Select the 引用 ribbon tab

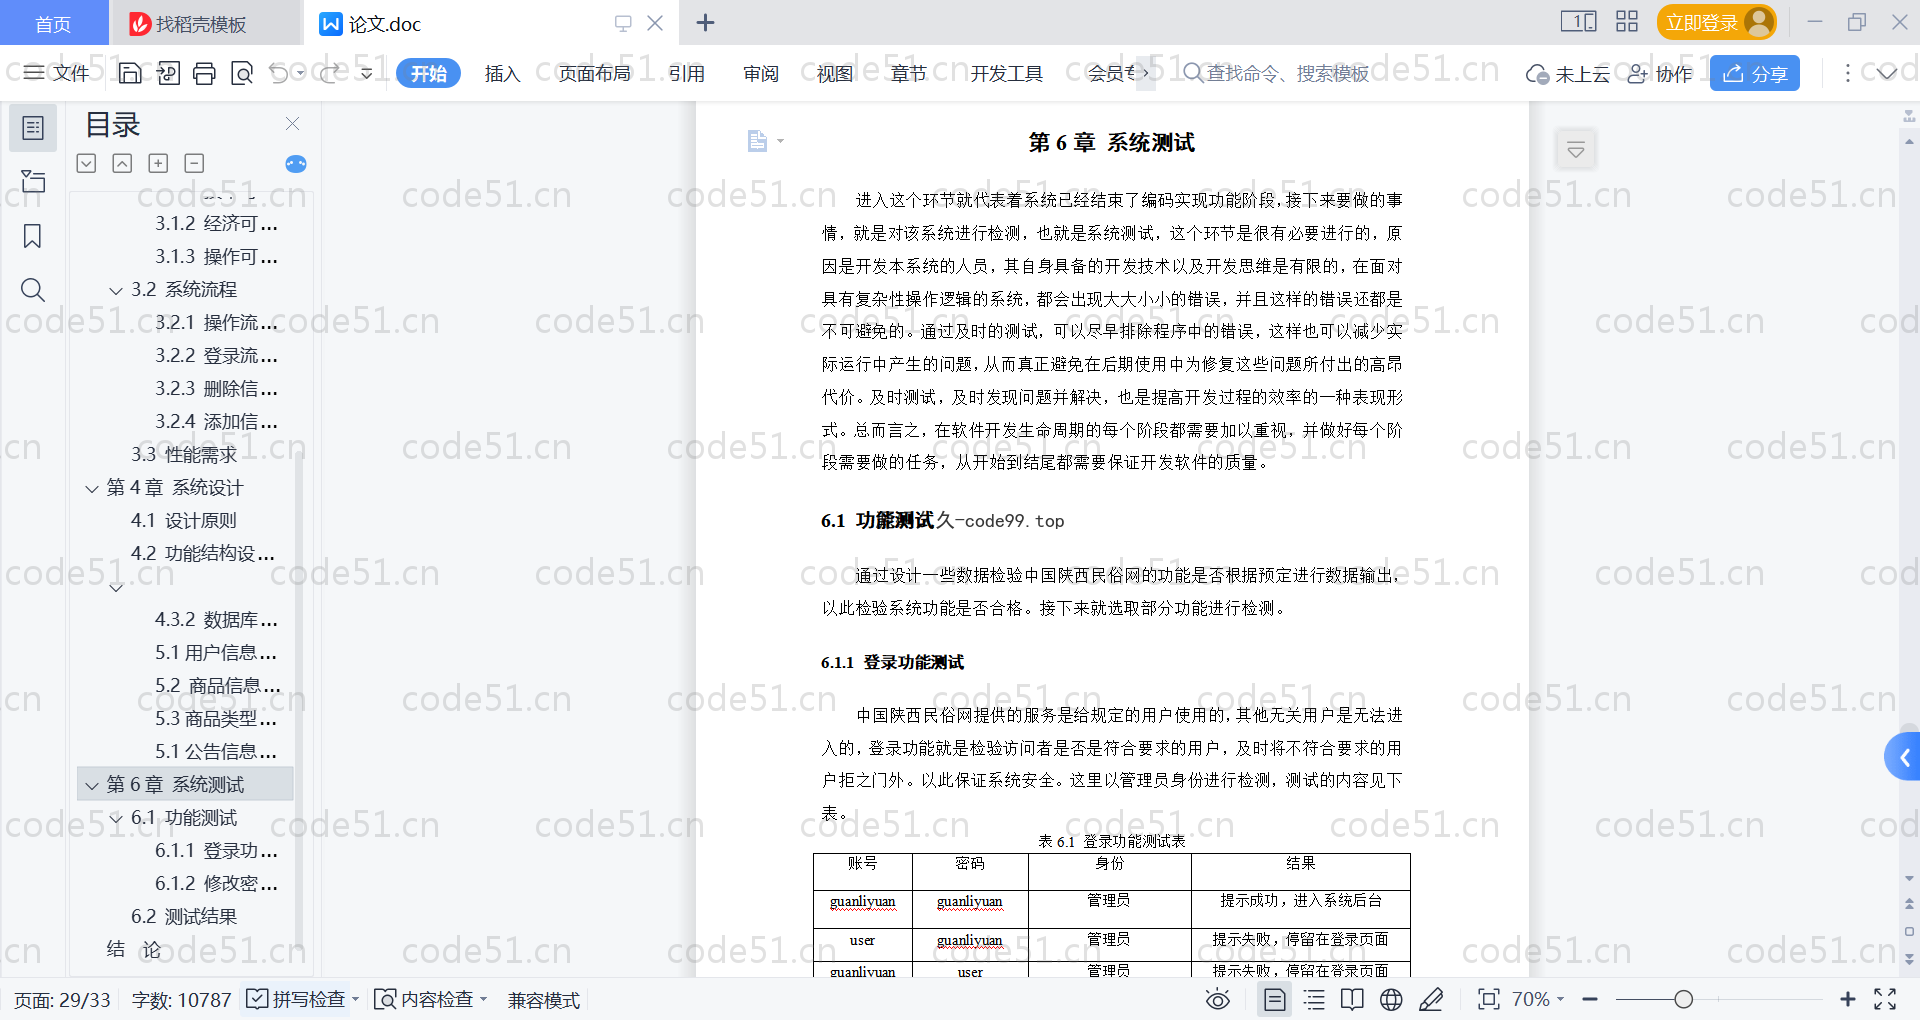point(687,73)
